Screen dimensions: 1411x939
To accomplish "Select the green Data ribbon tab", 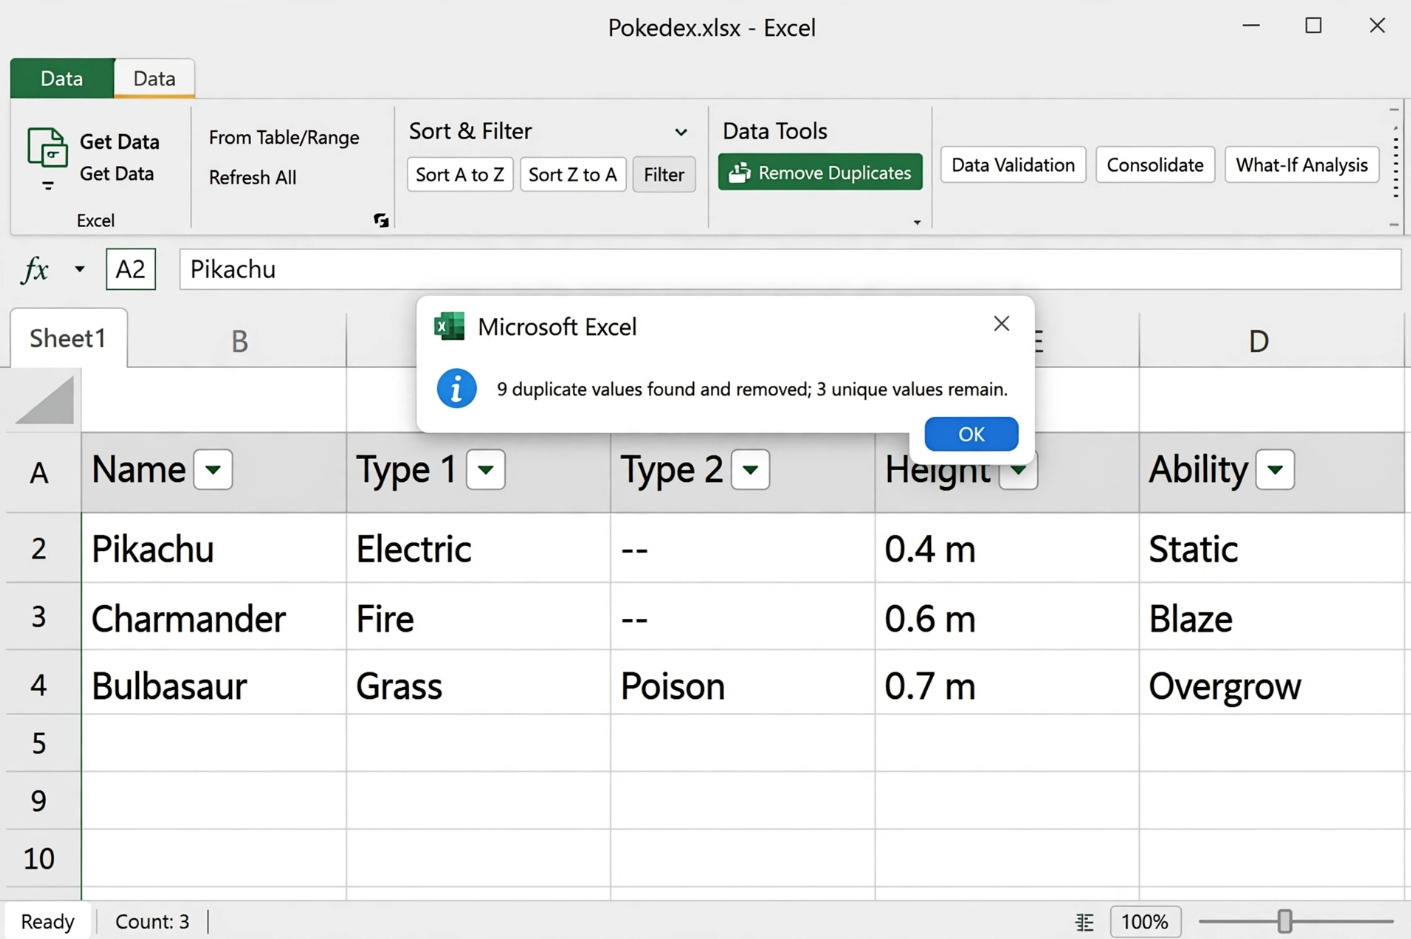I will click(62, 78).
